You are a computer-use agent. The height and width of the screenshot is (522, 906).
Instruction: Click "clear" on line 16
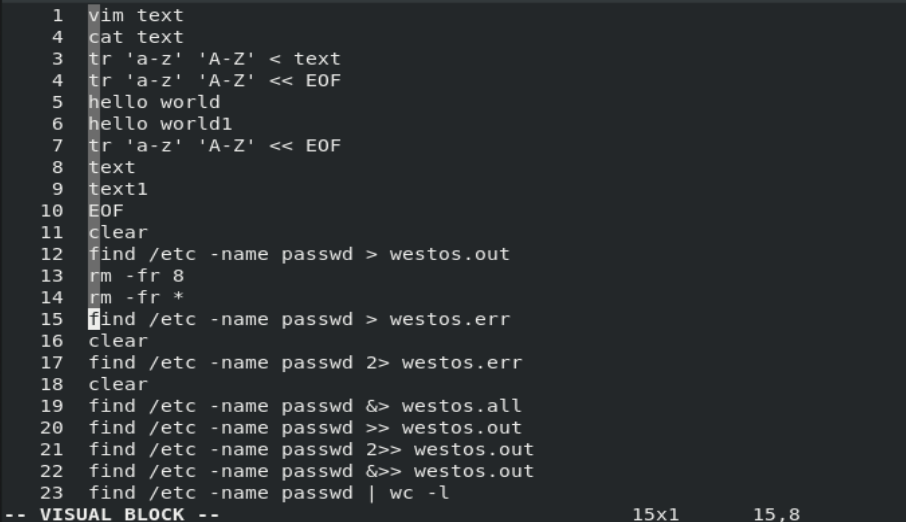pos(118,341)
